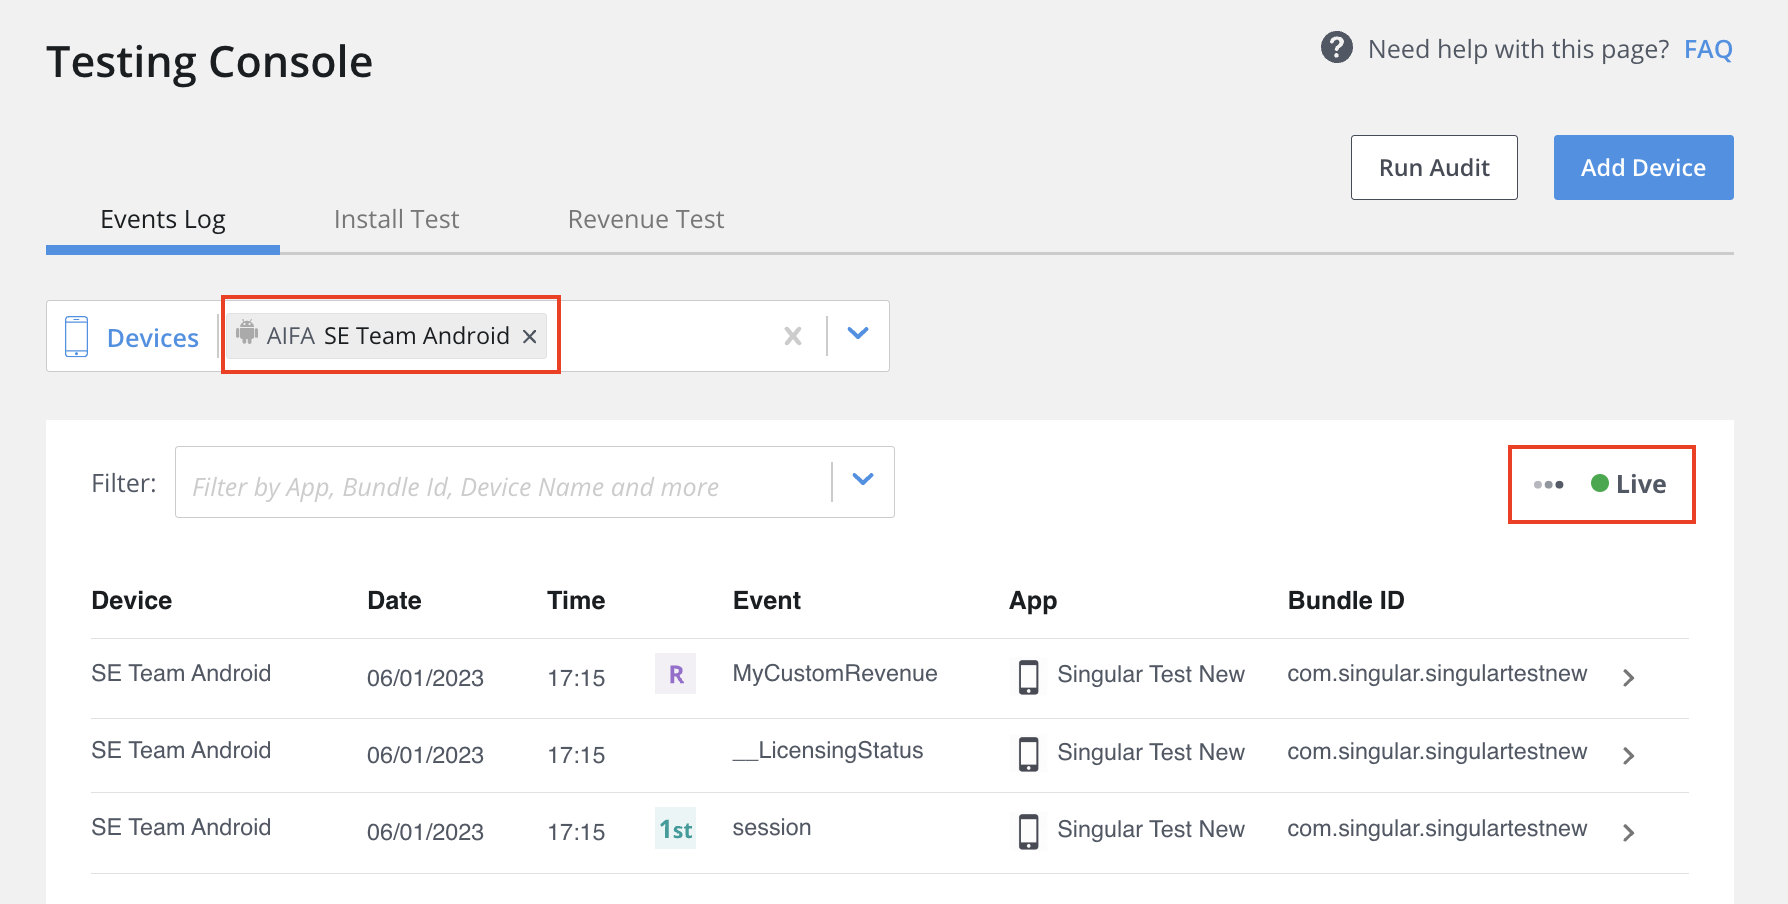The height and width of the screenshot is (904, 1788).
Task: Click the phone icon in the MyCustomRevenue row
Action: pos(1028,677)
